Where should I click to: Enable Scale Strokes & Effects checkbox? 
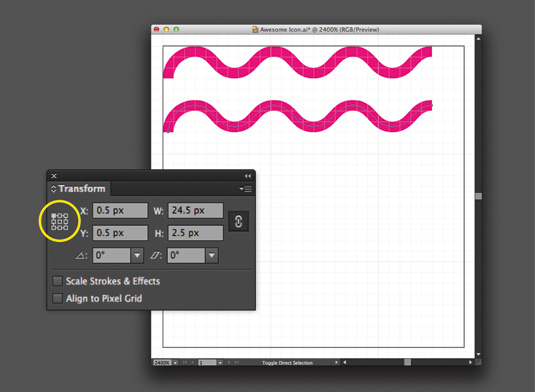click(57, 281)
